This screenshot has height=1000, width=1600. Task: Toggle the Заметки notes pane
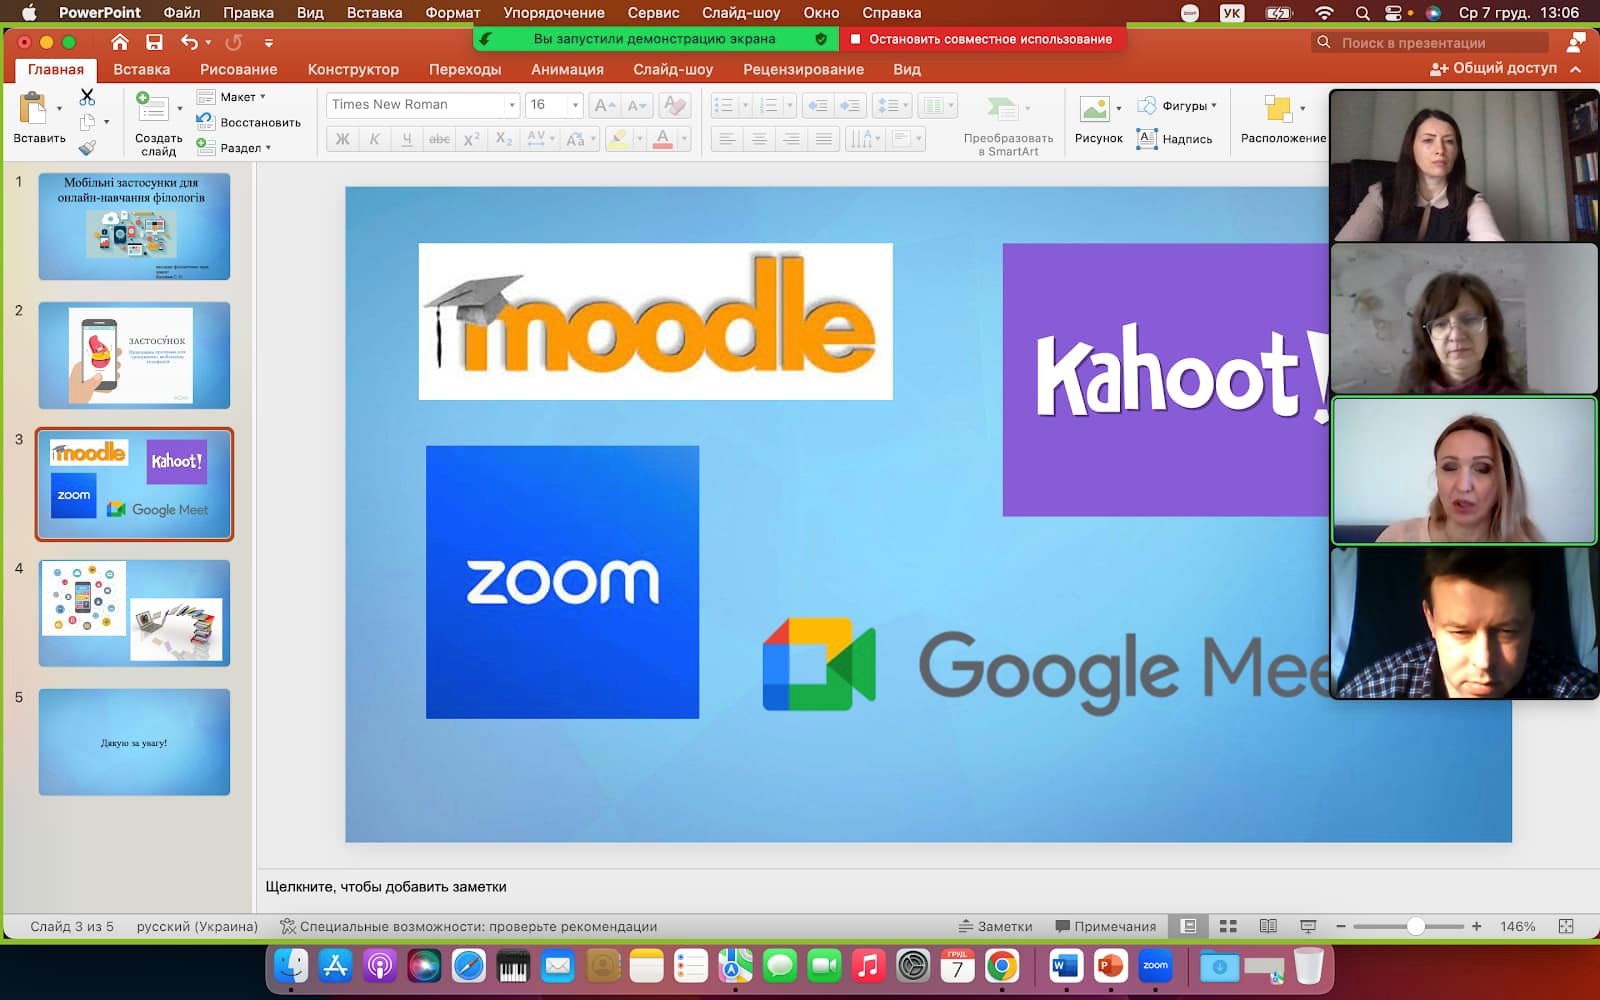coord(995,927)
